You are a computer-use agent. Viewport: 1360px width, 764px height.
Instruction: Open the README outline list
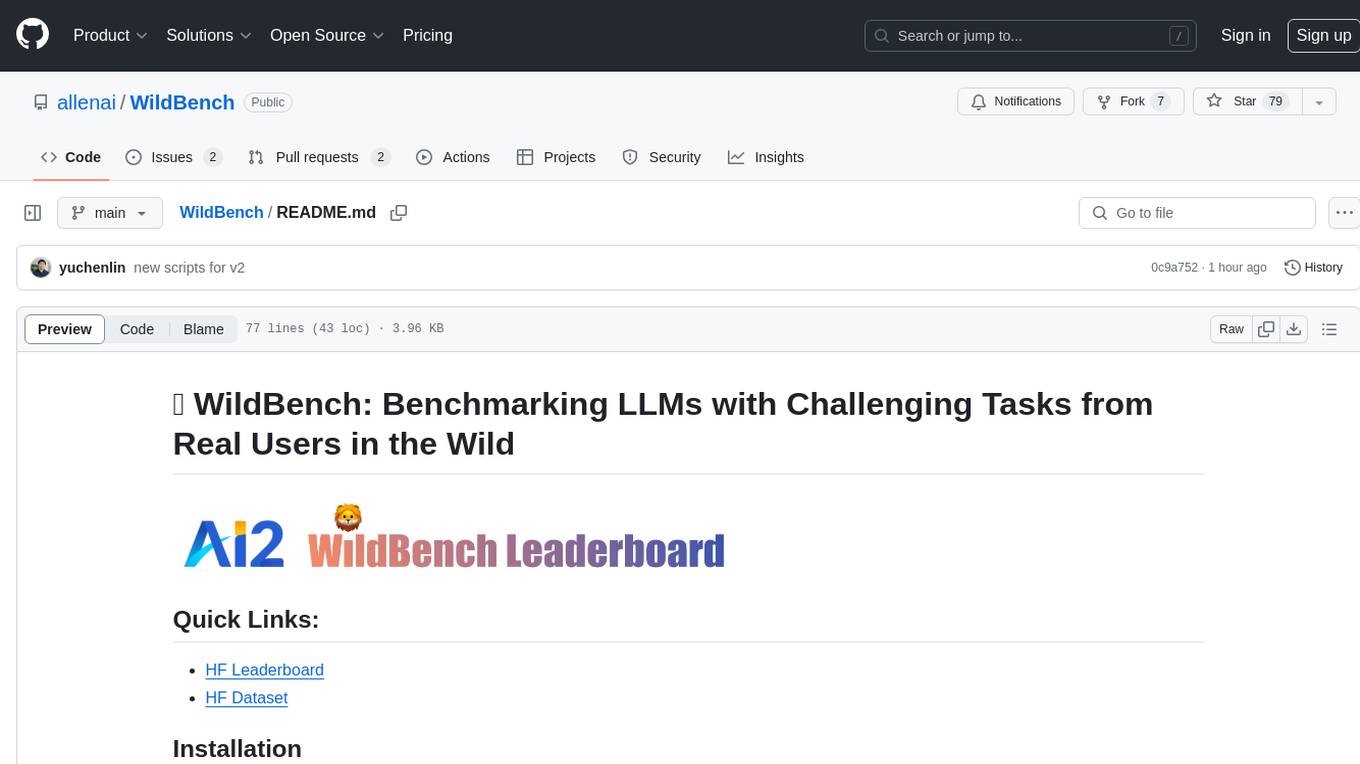pos(1329,329)
